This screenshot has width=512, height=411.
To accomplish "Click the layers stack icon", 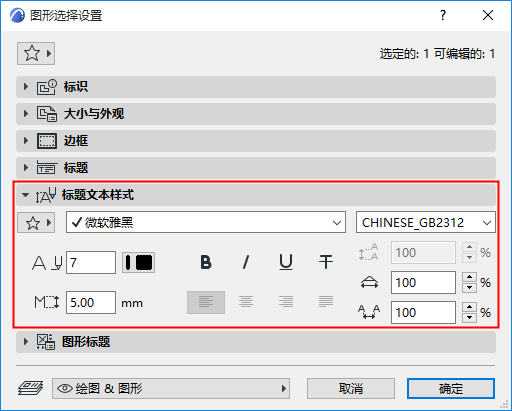I will (30, 388).
